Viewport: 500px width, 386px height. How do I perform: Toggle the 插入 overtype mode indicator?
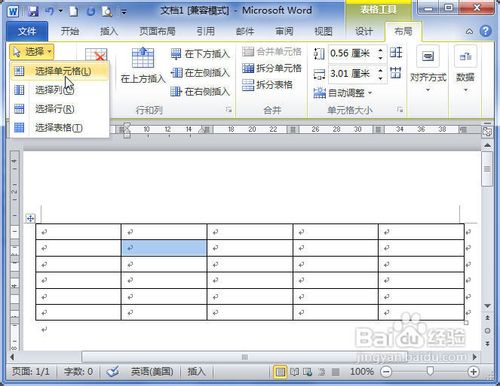point(196,371)
